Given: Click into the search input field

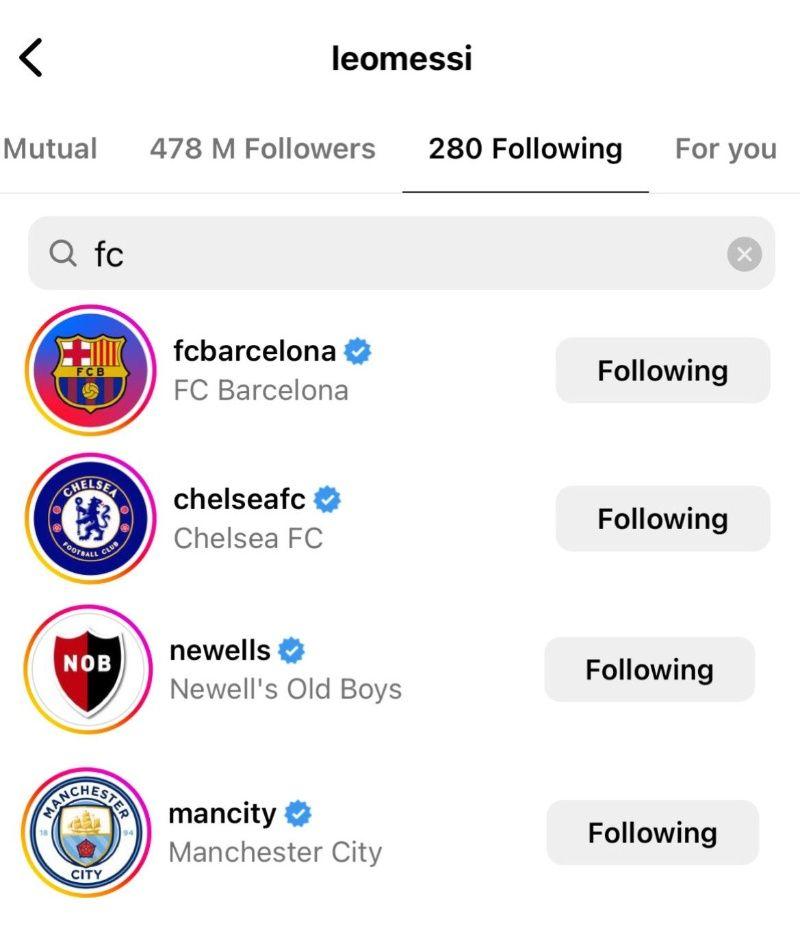Looking at the screenshot, I should 400,254.
